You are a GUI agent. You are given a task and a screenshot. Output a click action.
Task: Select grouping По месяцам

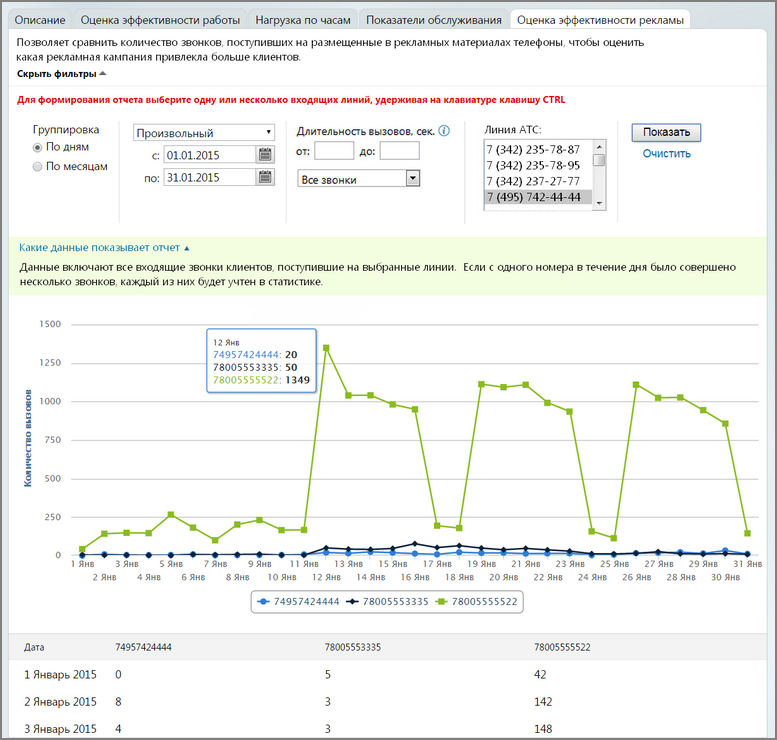37,167
